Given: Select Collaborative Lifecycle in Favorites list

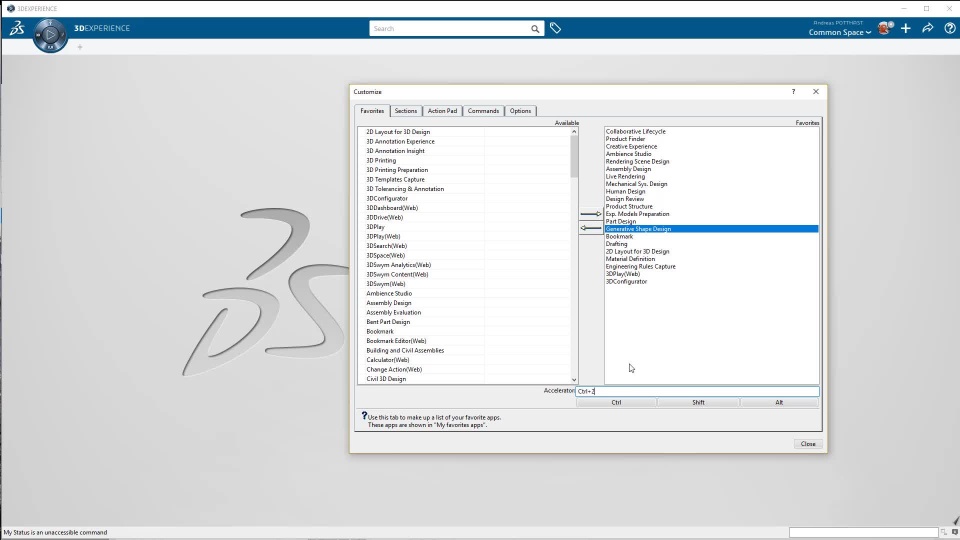Looking at the screenshot, I should [636, 131].
